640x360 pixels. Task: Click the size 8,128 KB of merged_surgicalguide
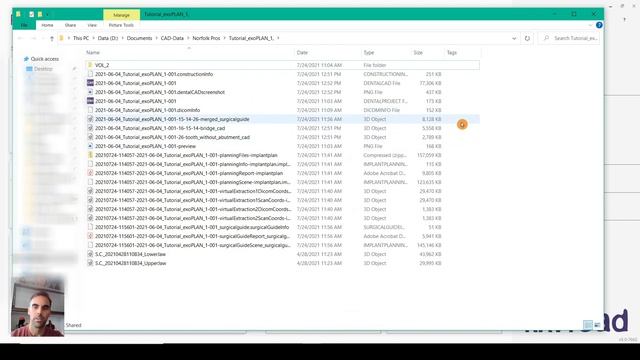point(432,119)
